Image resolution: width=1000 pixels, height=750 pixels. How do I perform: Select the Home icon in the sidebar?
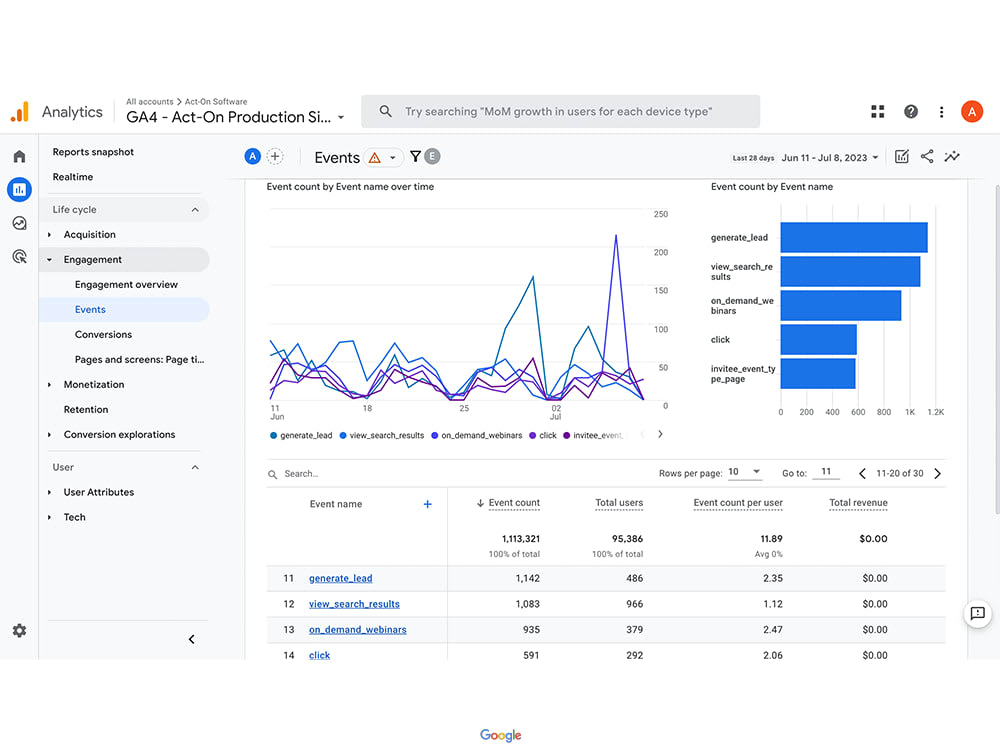tap(18, 156)
